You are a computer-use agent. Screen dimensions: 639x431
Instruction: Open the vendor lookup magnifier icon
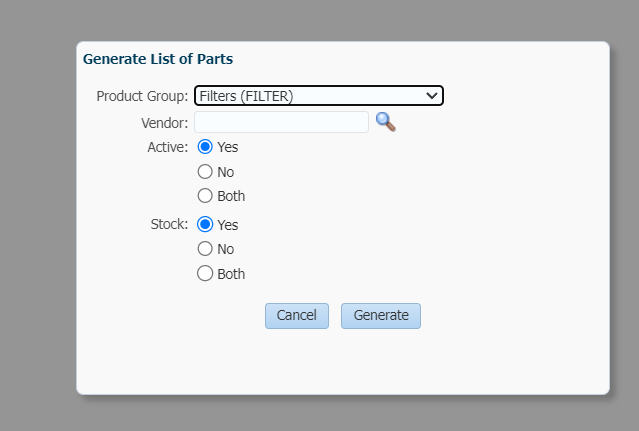click(x=386, y=122)
